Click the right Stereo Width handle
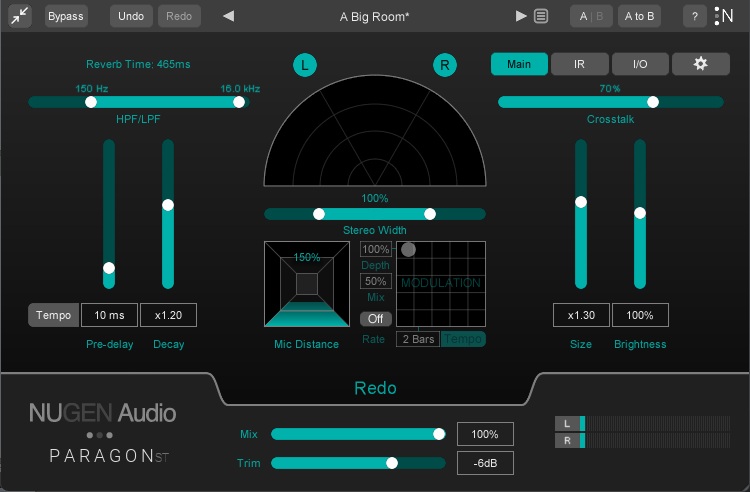The width and height of the screenshot is (750, 492). coord(430,214)
